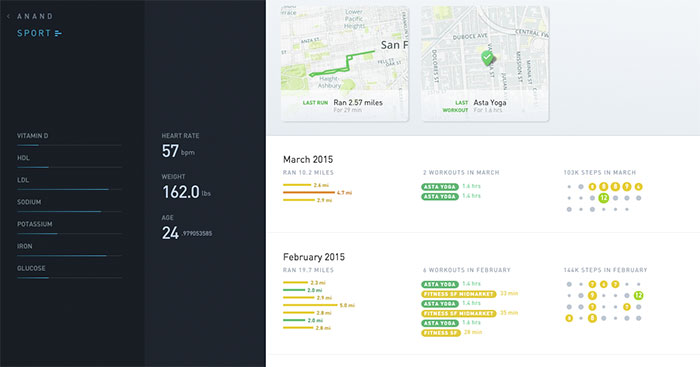700x367 pixels.
Task: Open the Asta Yoga last workout map card
Action: point(485,63)
